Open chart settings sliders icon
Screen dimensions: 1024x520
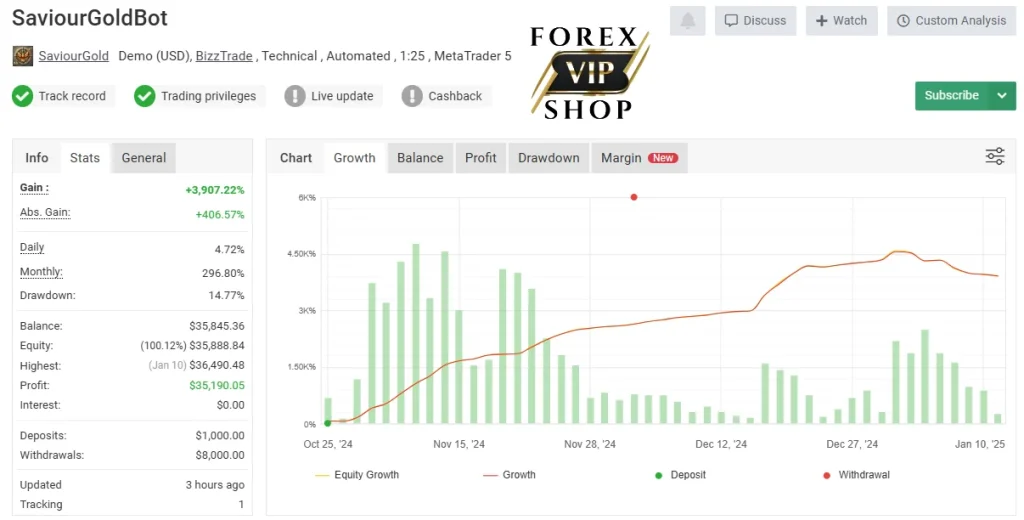coord(995,156)
